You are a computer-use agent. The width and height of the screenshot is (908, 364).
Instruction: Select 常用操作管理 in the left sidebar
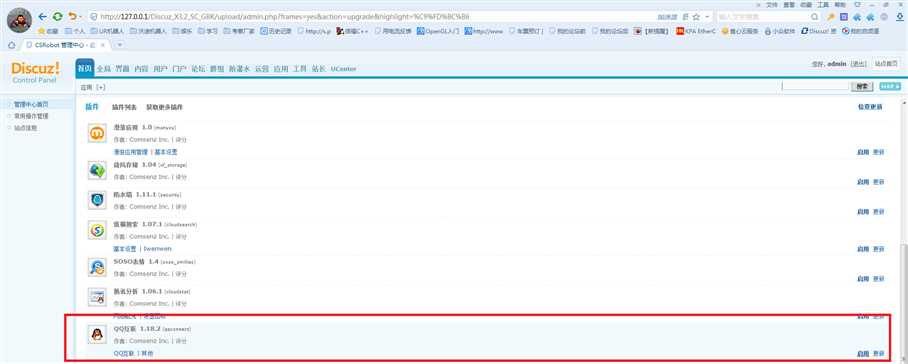click(x=31, y=116)
